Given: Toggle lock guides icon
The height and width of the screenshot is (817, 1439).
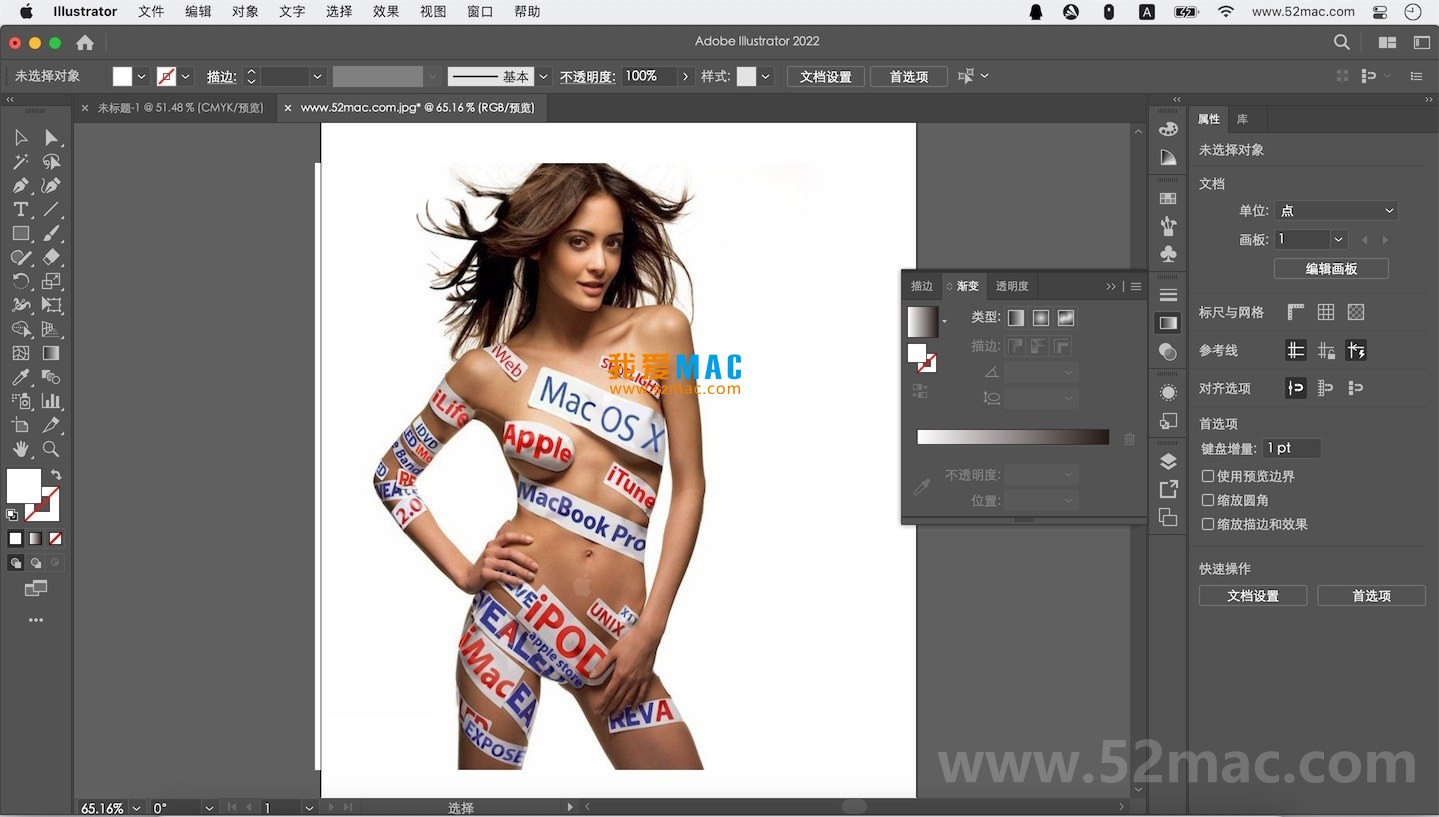Looking at the screenshot, I should (x=1326, y=350).
